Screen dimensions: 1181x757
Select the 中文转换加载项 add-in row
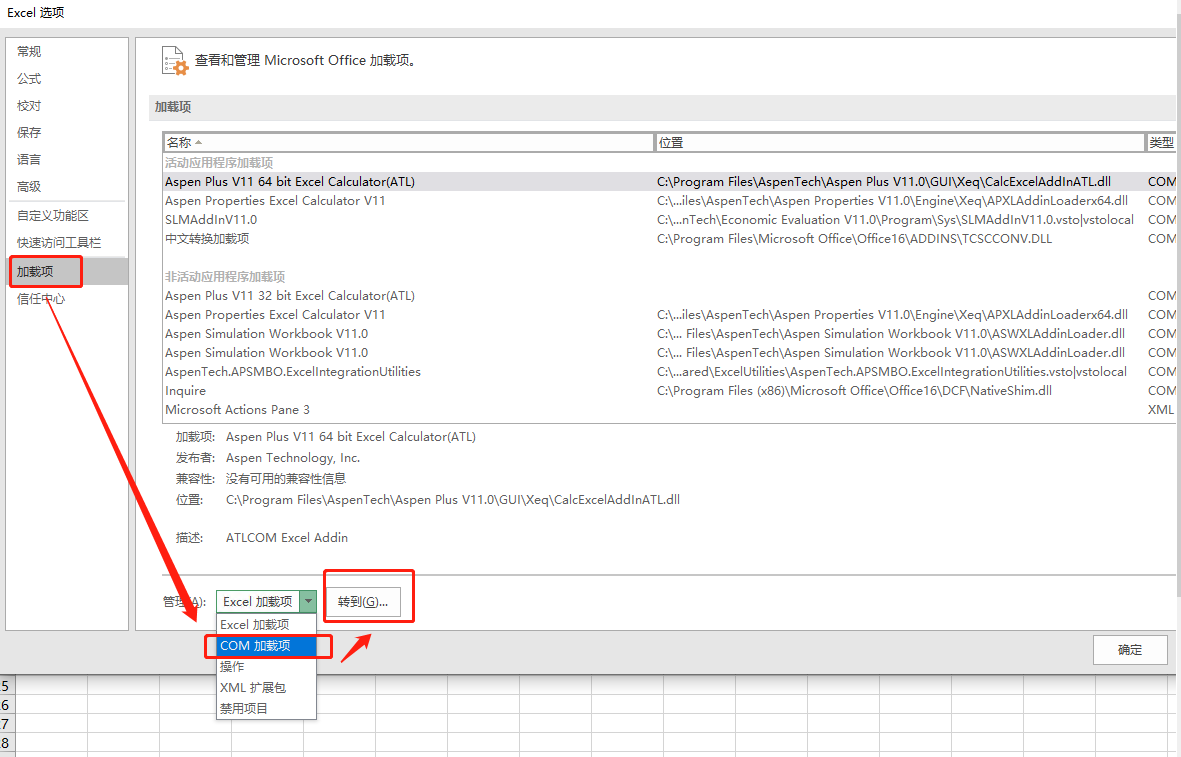(669, 238)
